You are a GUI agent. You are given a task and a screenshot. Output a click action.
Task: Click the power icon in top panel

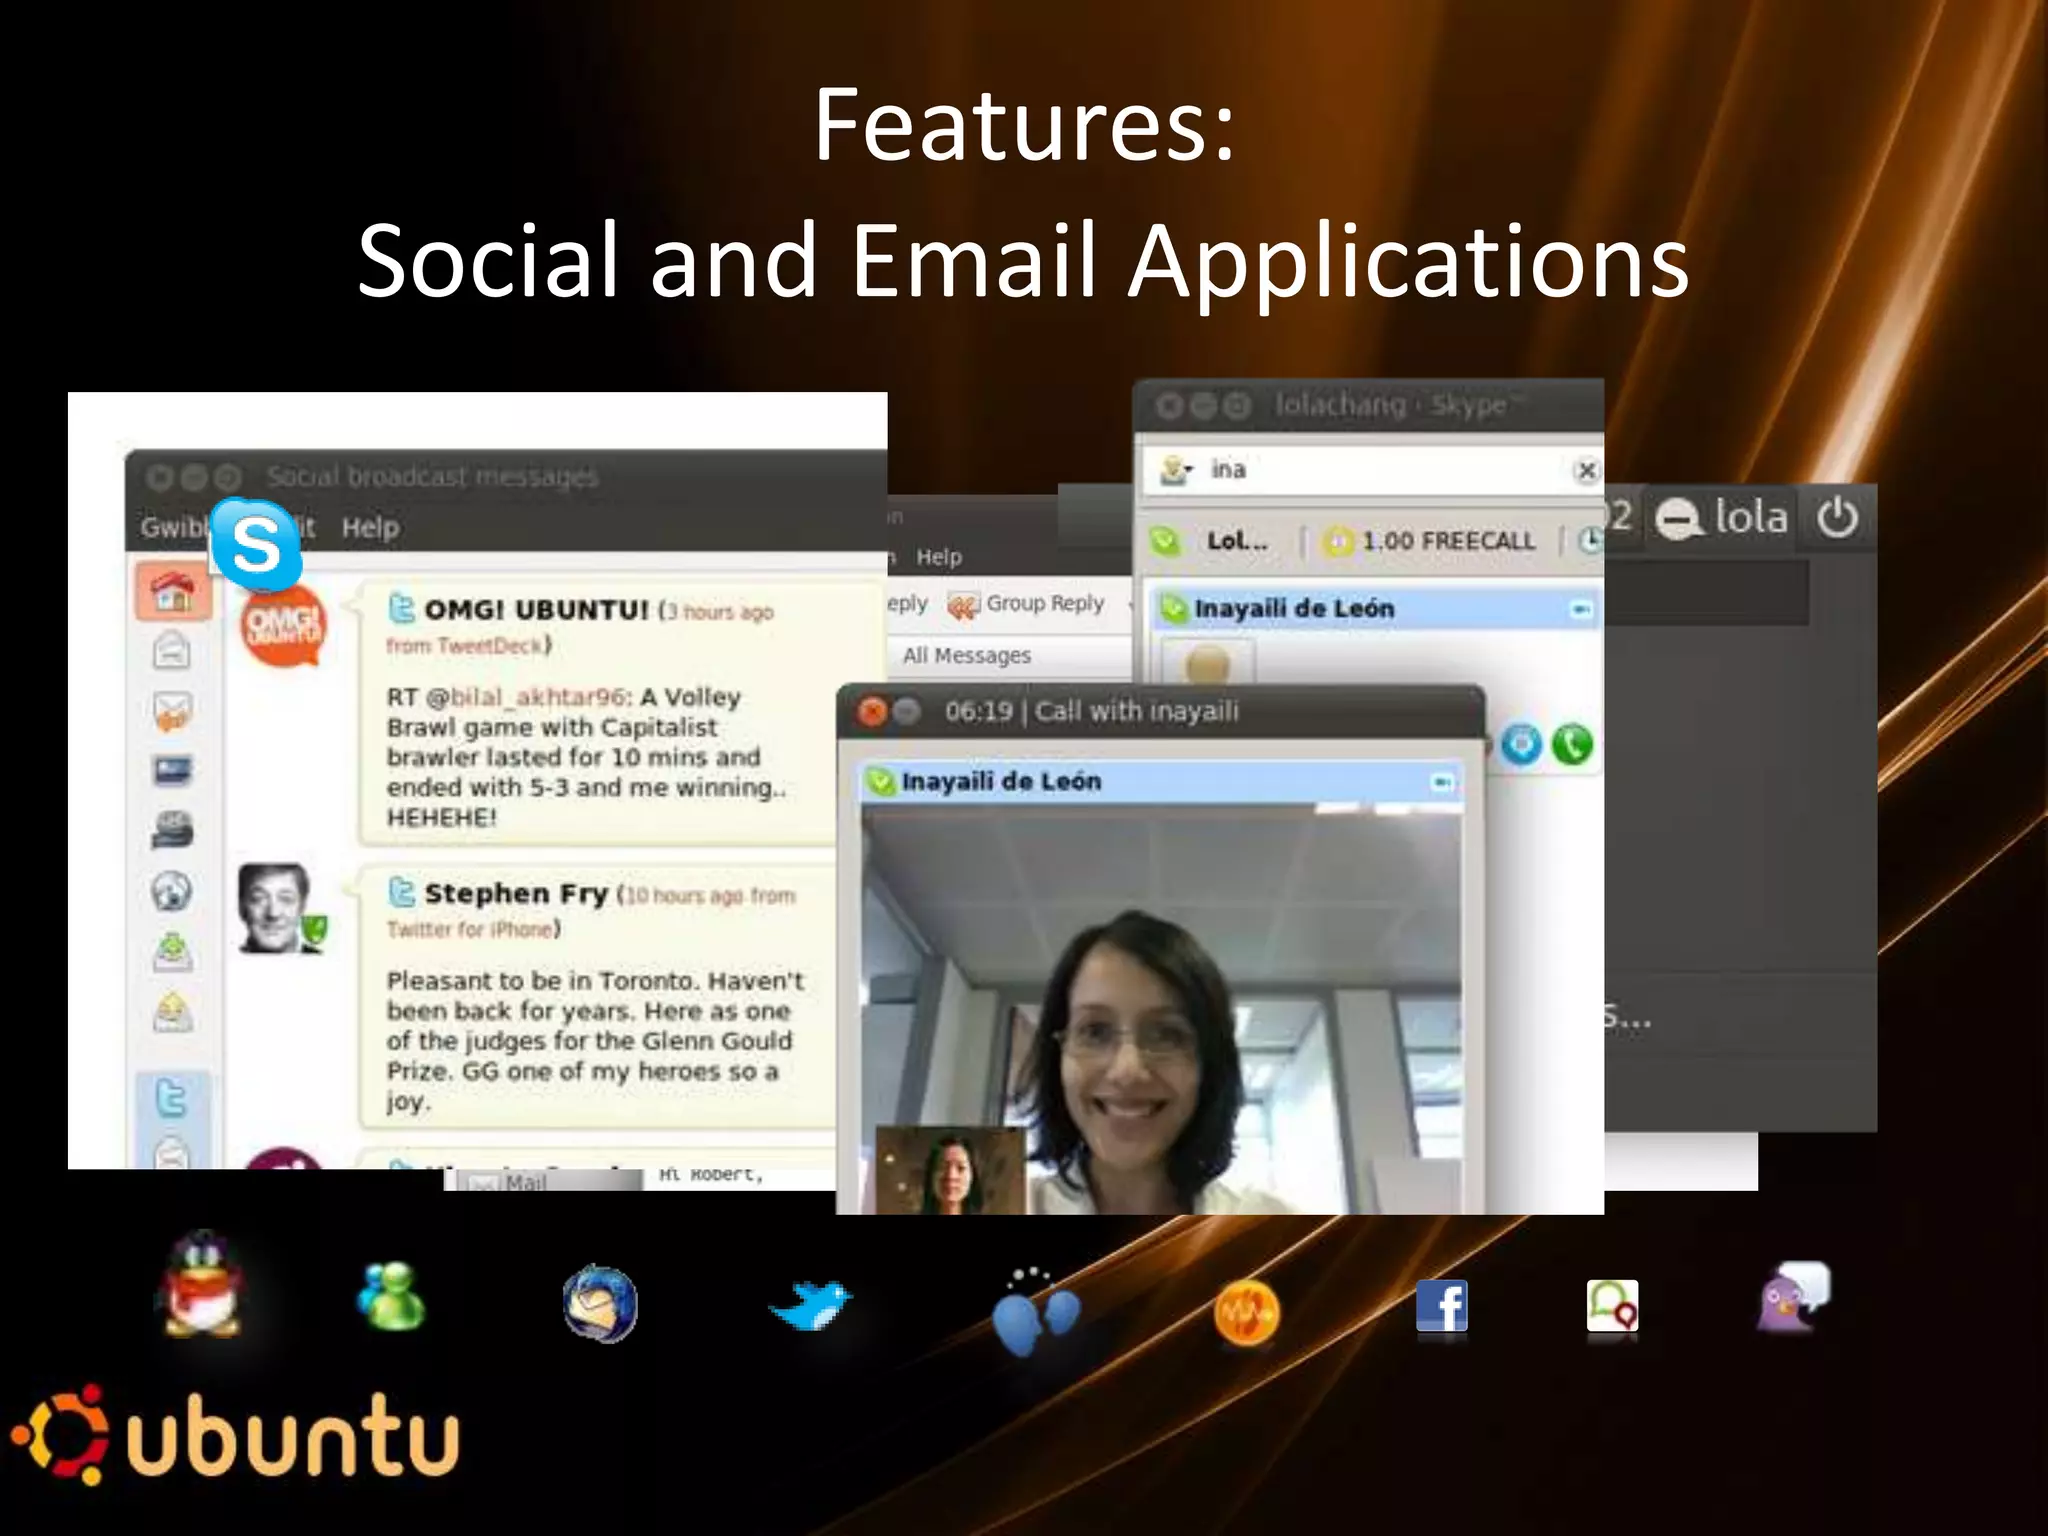[1837, 518]
